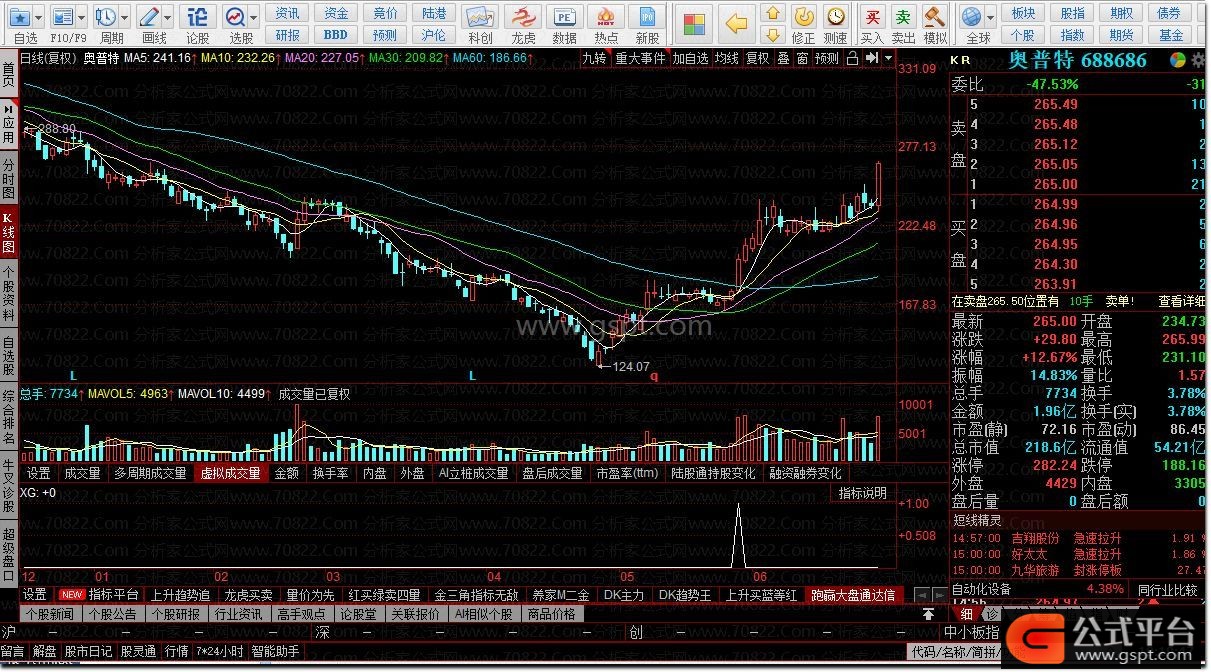Image resolution: width=1211 pixels, height=672 pixels.
Task: Switch to 成交量 indicator tab
Action: click(82, 473)
